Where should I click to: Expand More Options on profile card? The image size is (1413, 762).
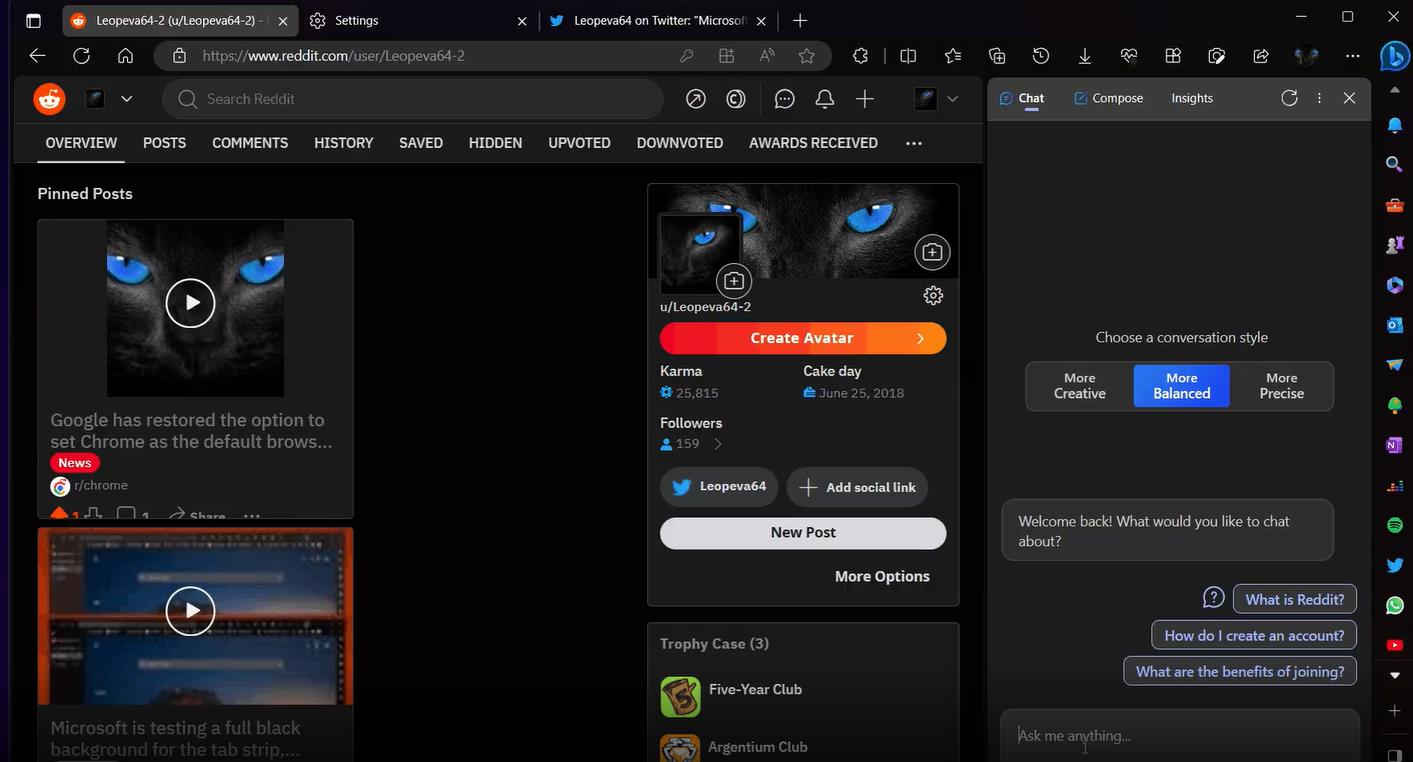(882, 576)
